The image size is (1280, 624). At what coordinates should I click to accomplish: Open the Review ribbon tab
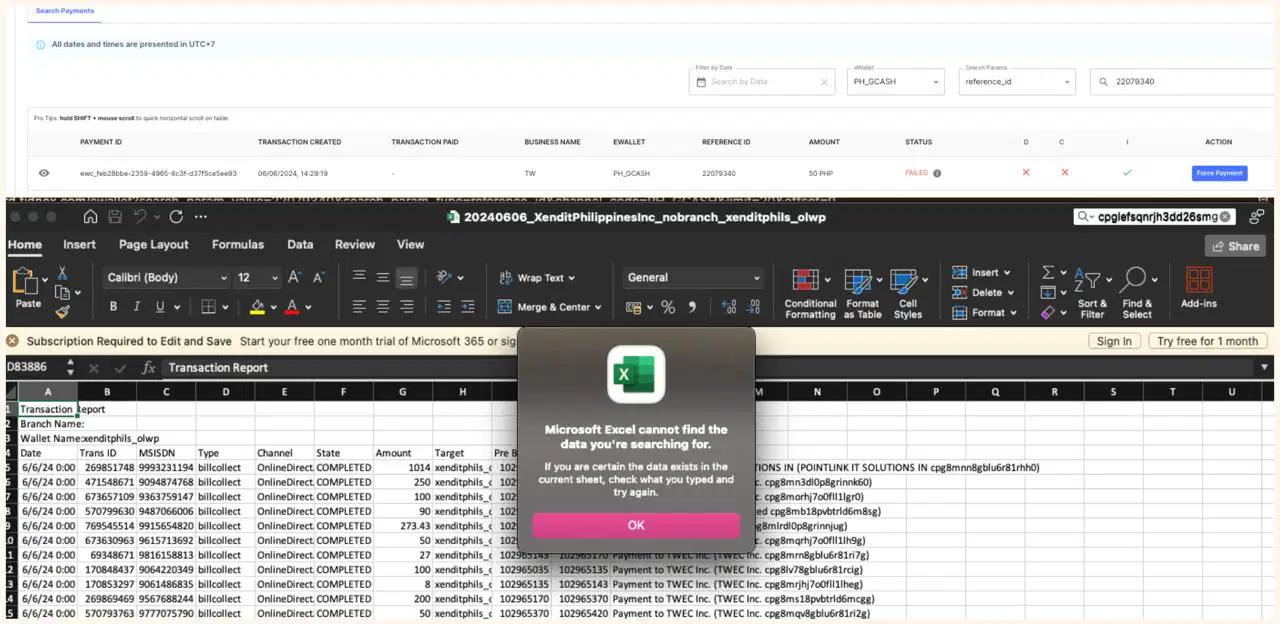[355, 244]
